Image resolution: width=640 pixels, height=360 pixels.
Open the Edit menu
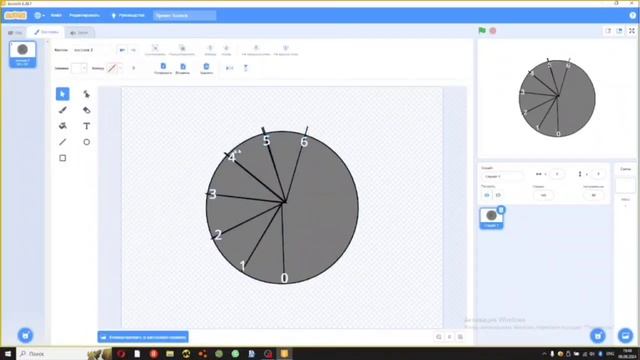pyautogui.click(x=84, y=16)
